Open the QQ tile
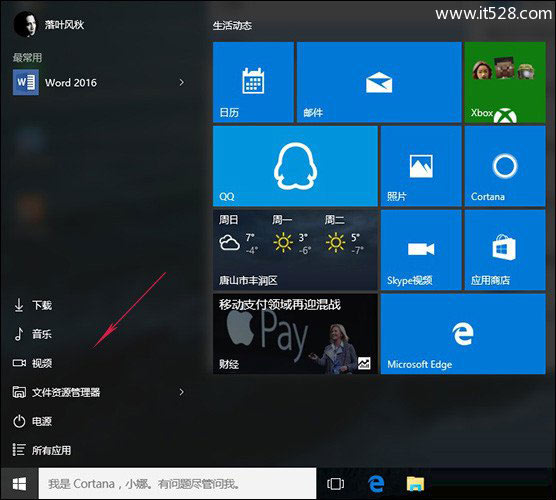The image size is (556, 500). click(x=295, y=166)
